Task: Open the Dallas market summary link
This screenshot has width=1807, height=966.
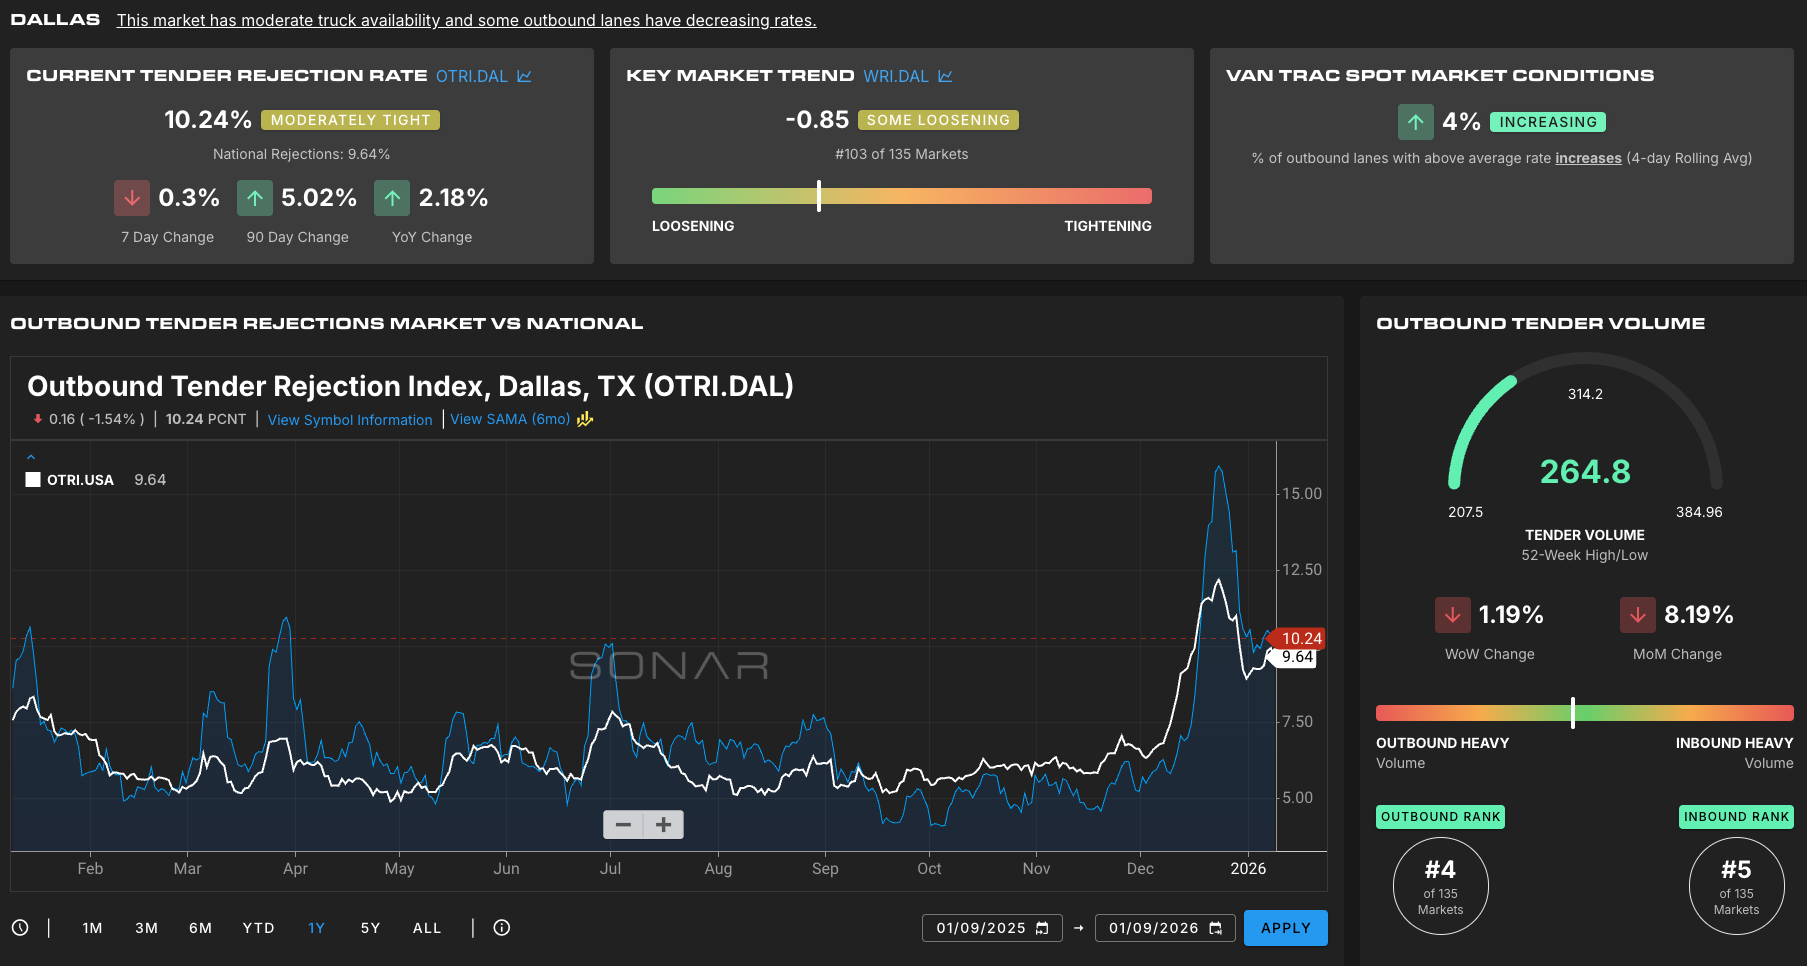Action: tap(466, 21)
